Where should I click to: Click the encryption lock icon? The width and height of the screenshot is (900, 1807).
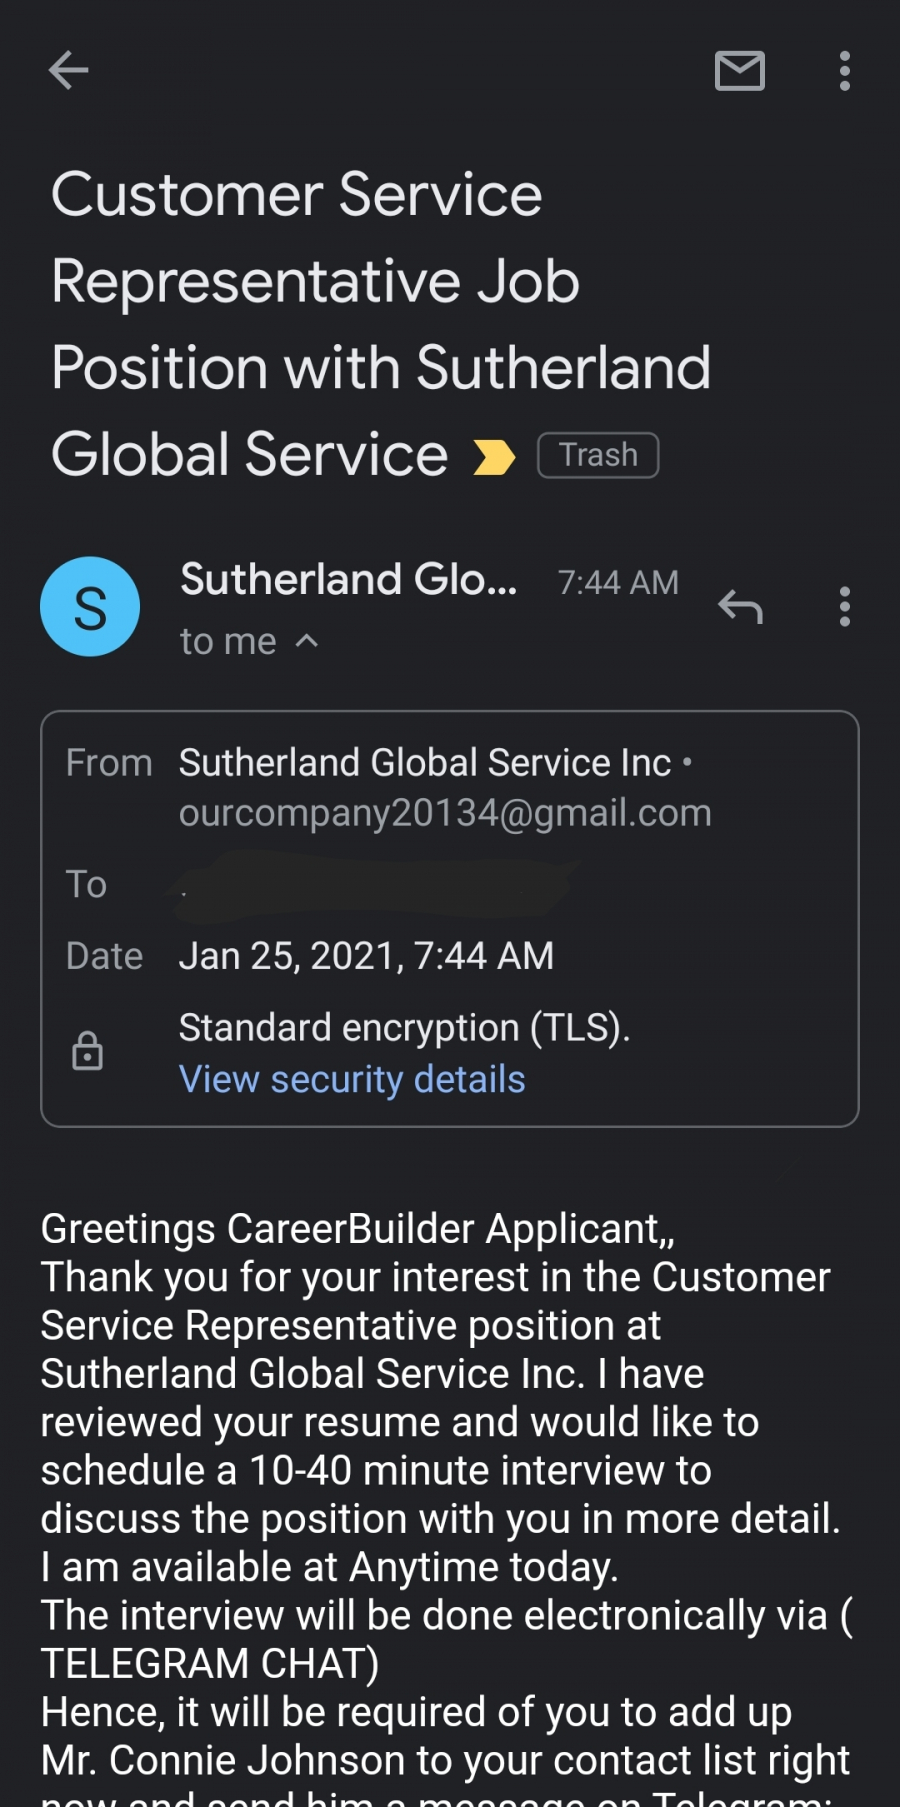(88, 1051)
